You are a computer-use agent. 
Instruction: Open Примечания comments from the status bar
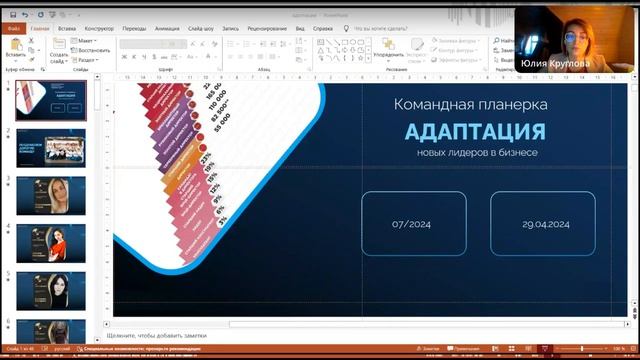pos(463,349)
